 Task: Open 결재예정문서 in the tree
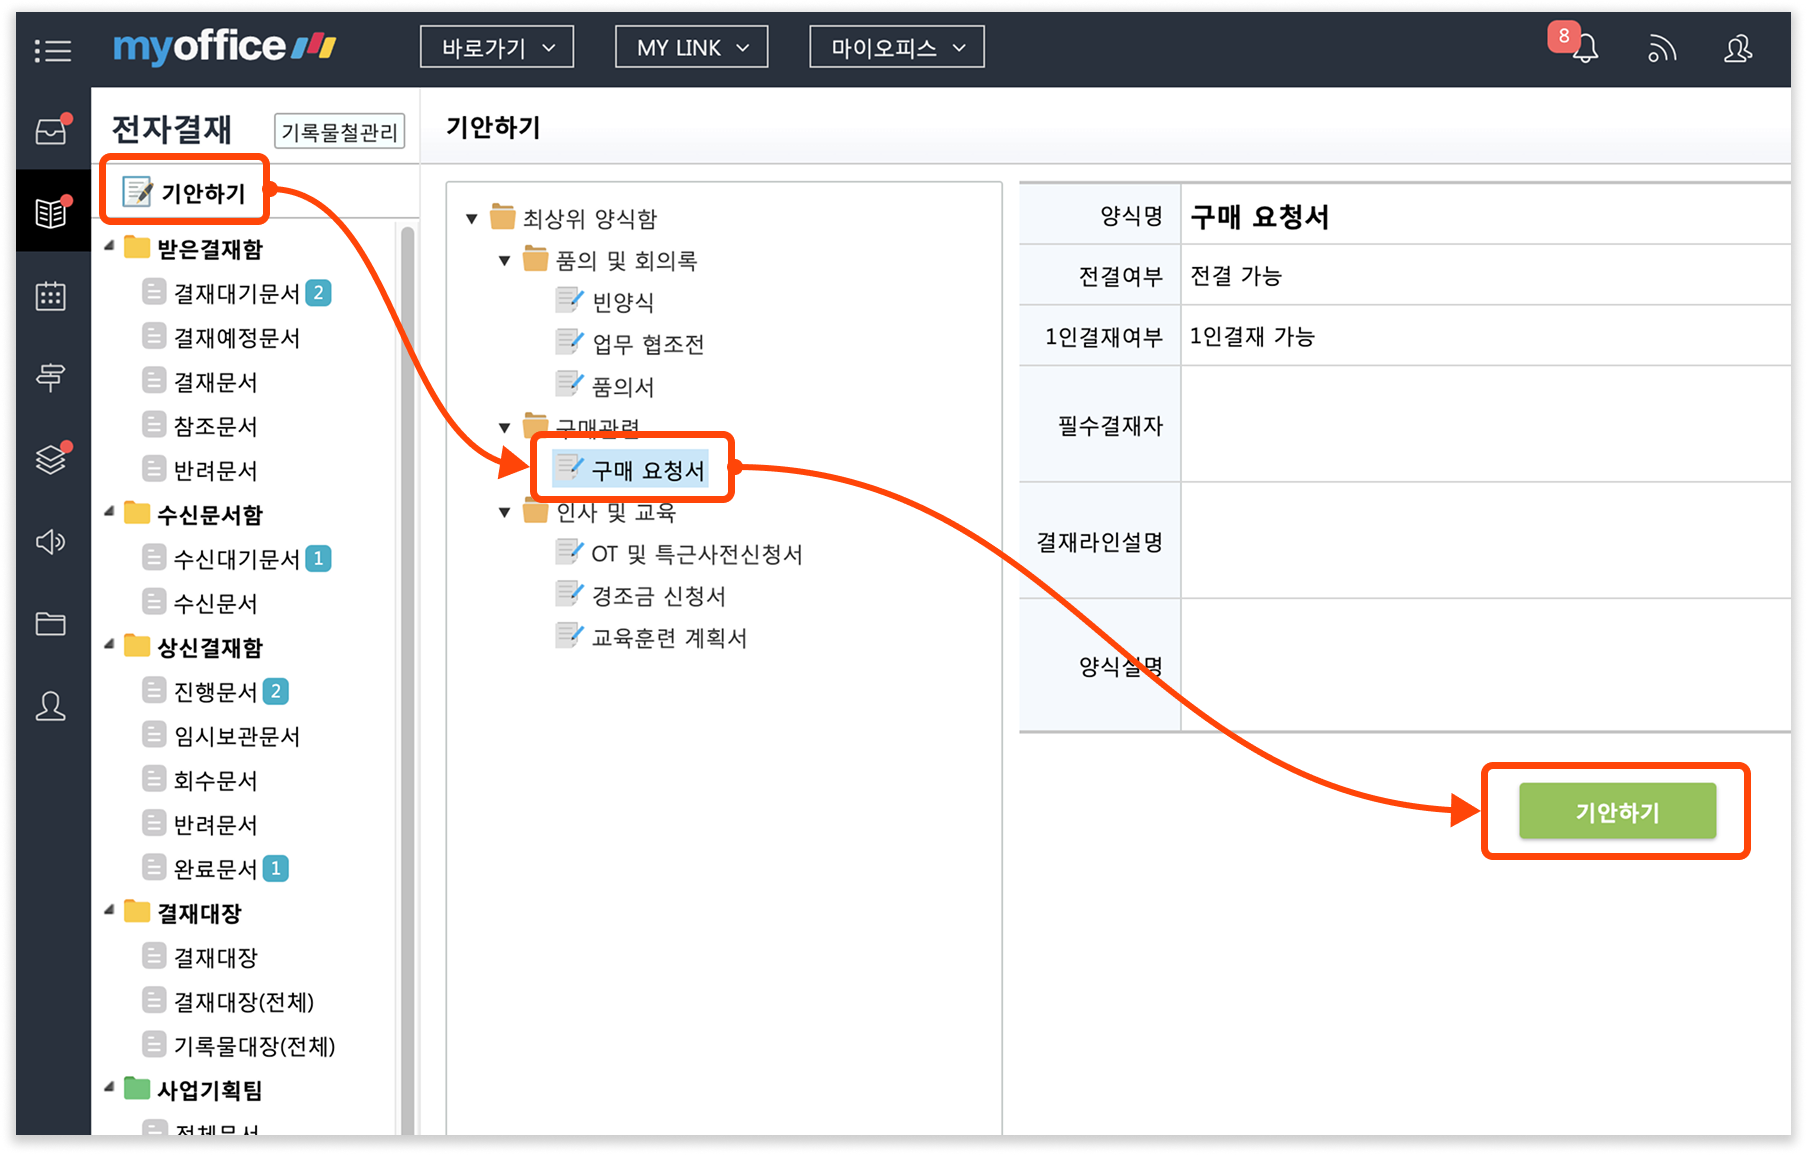(237, 338)
